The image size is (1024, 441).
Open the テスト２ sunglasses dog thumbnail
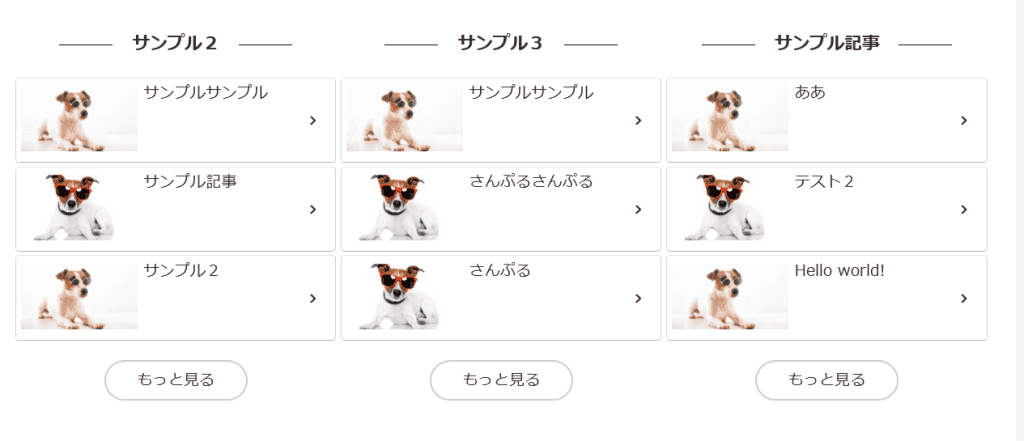click(x=729, y=208)
